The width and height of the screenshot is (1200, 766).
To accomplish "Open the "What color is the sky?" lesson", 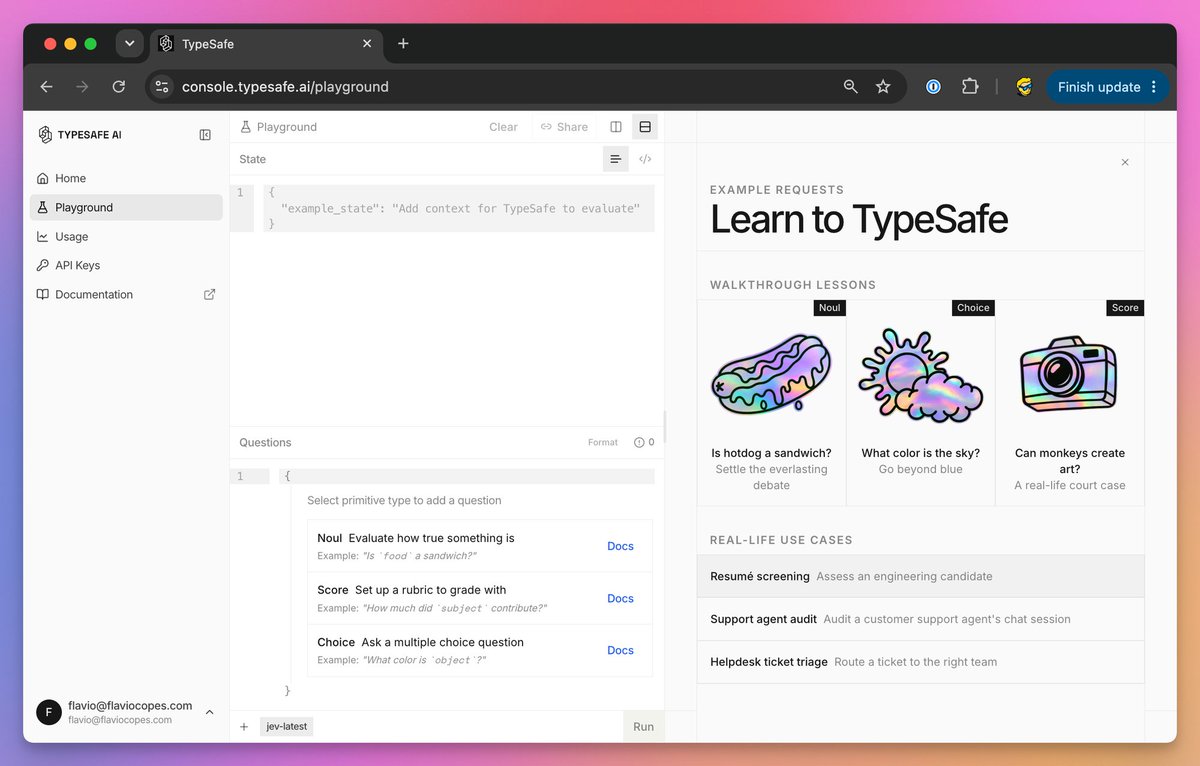I will click(921, 403).
